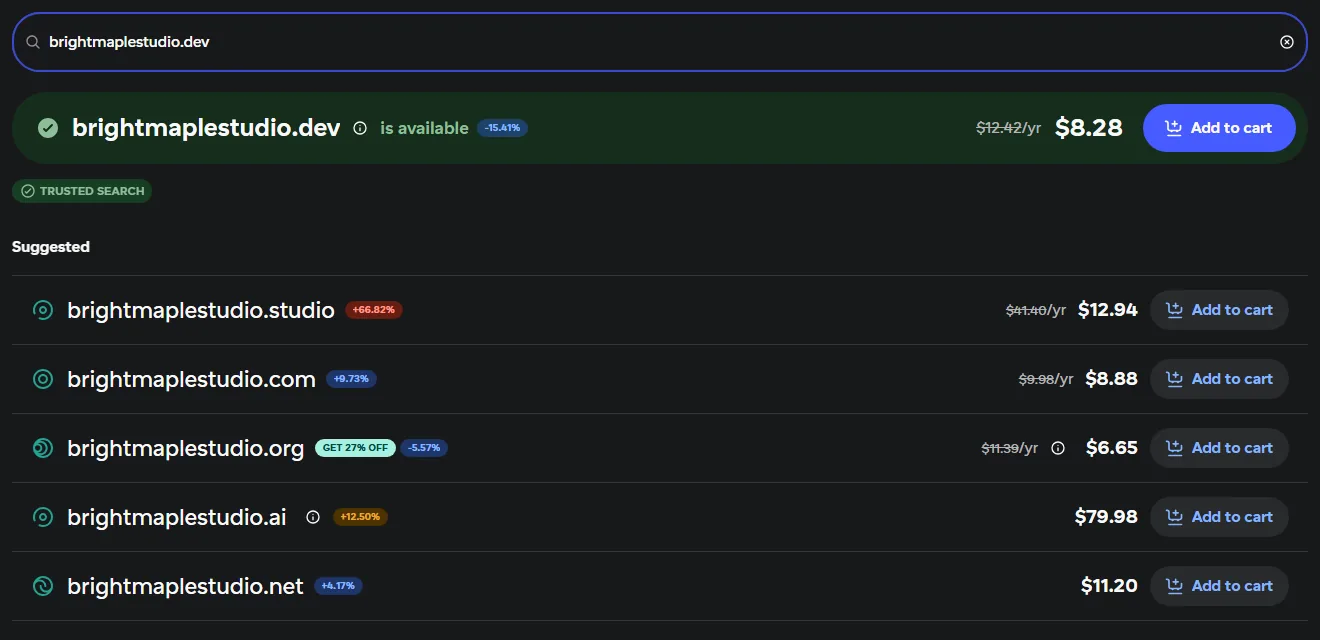Click the Trusted Search badge
This screenshot has height=640, width=1320.
coord(82,191)
